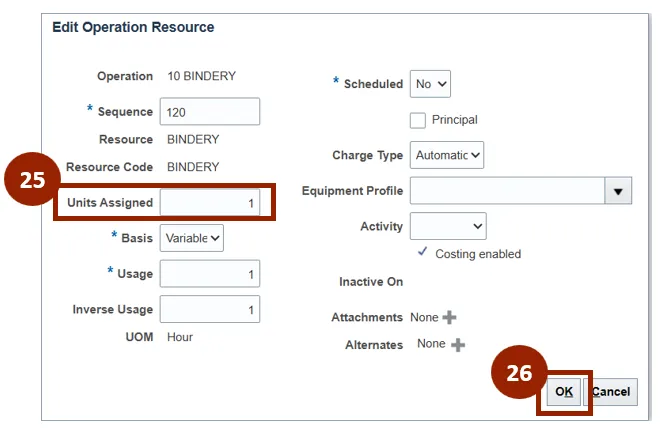Add an attachment with the plus icon
The height and width of the screenshot is (430, 660).
click(449, 318)
